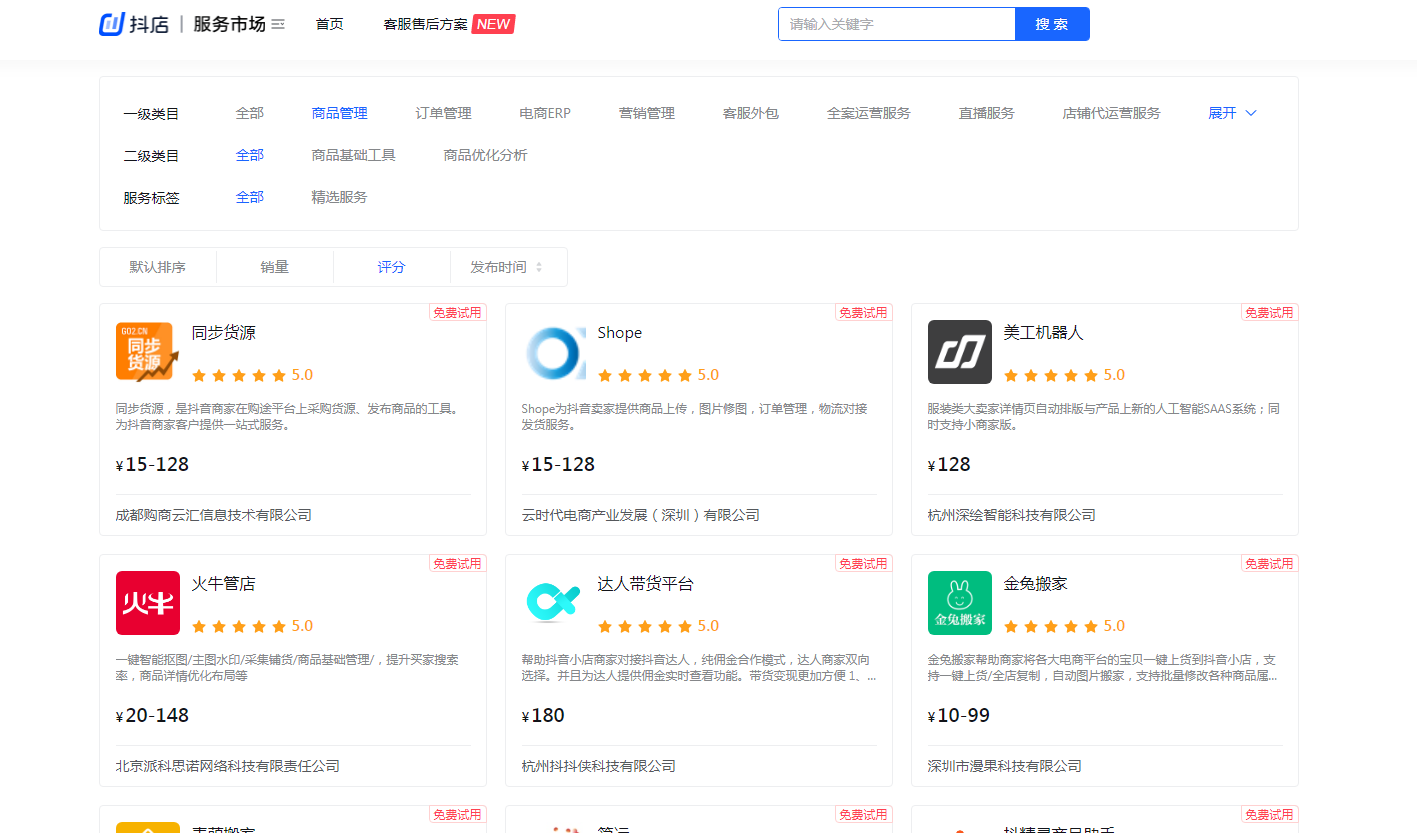Select the 订单管理 category

[x=444, y=113]
